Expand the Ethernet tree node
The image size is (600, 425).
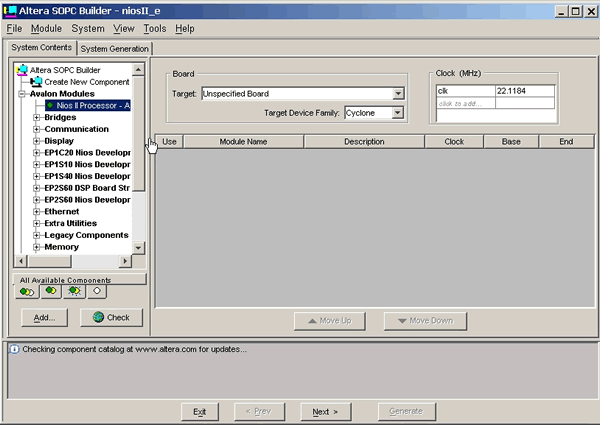coord(37,211)
